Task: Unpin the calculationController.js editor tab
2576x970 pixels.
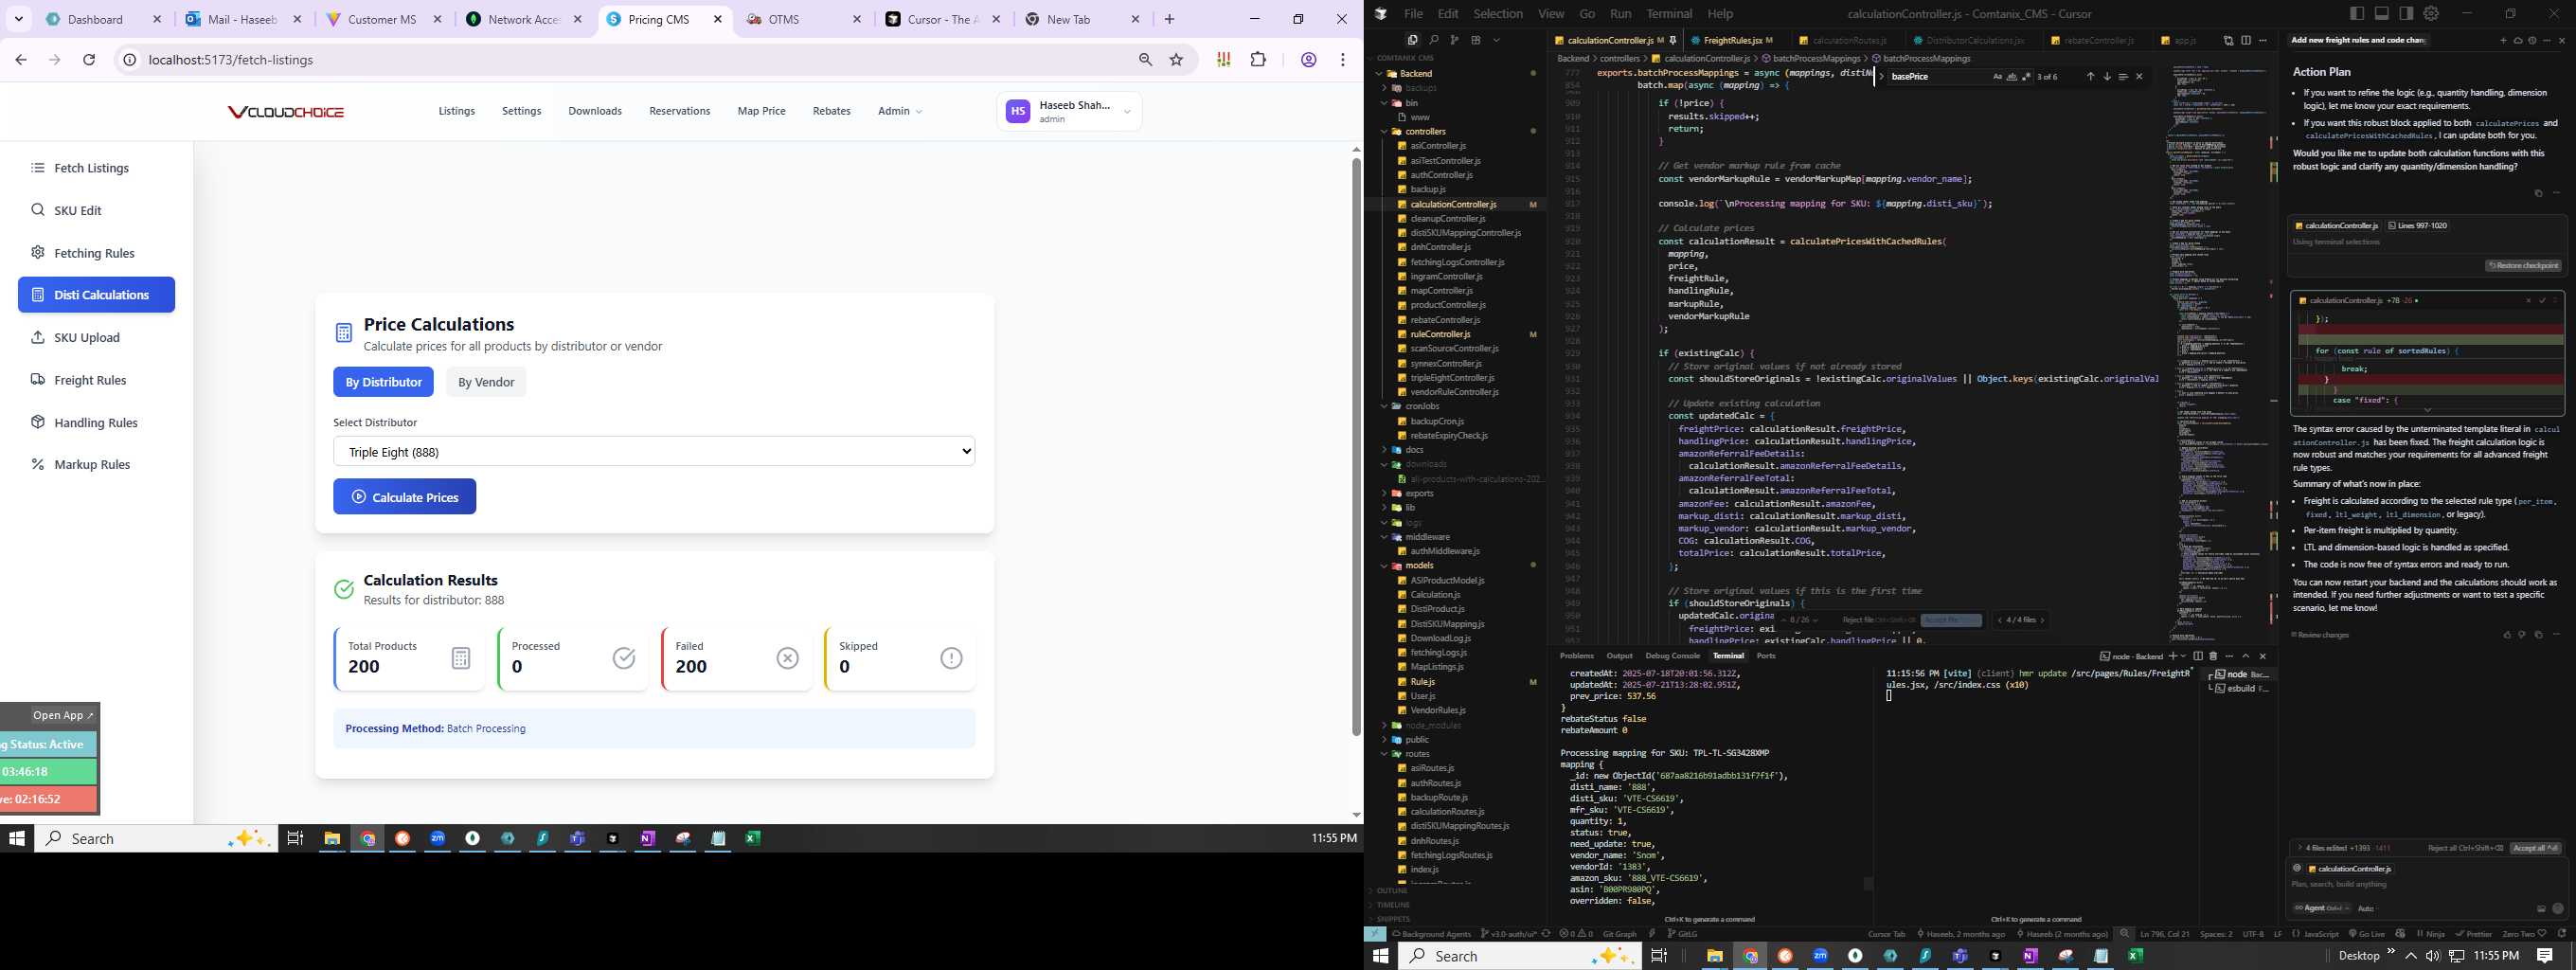Action: pos(1673,41)
